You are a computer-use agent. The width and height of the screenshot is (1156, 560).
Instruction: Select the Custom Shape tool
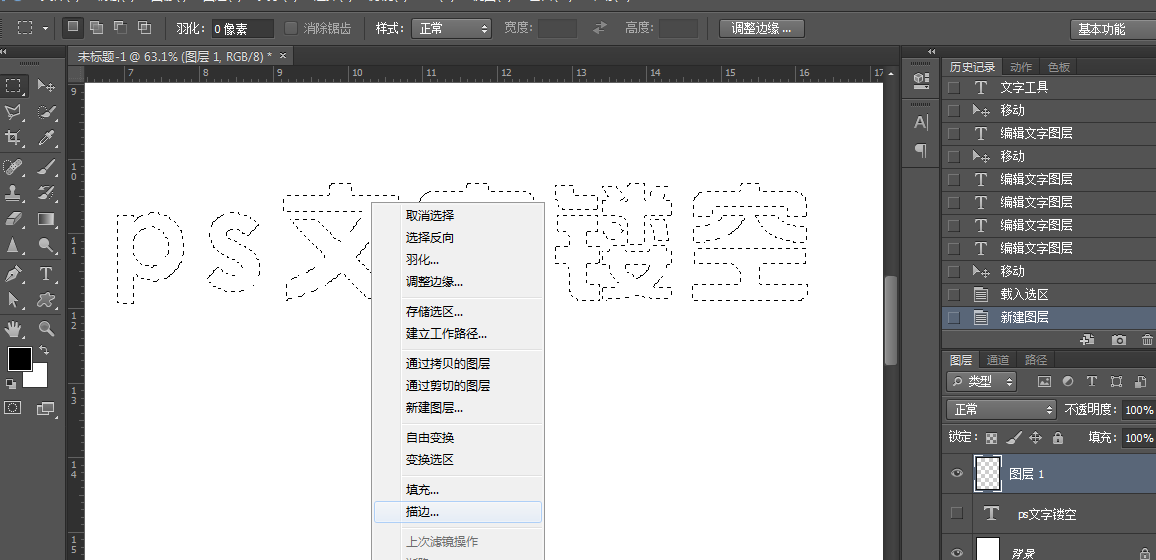coord(46,300)
